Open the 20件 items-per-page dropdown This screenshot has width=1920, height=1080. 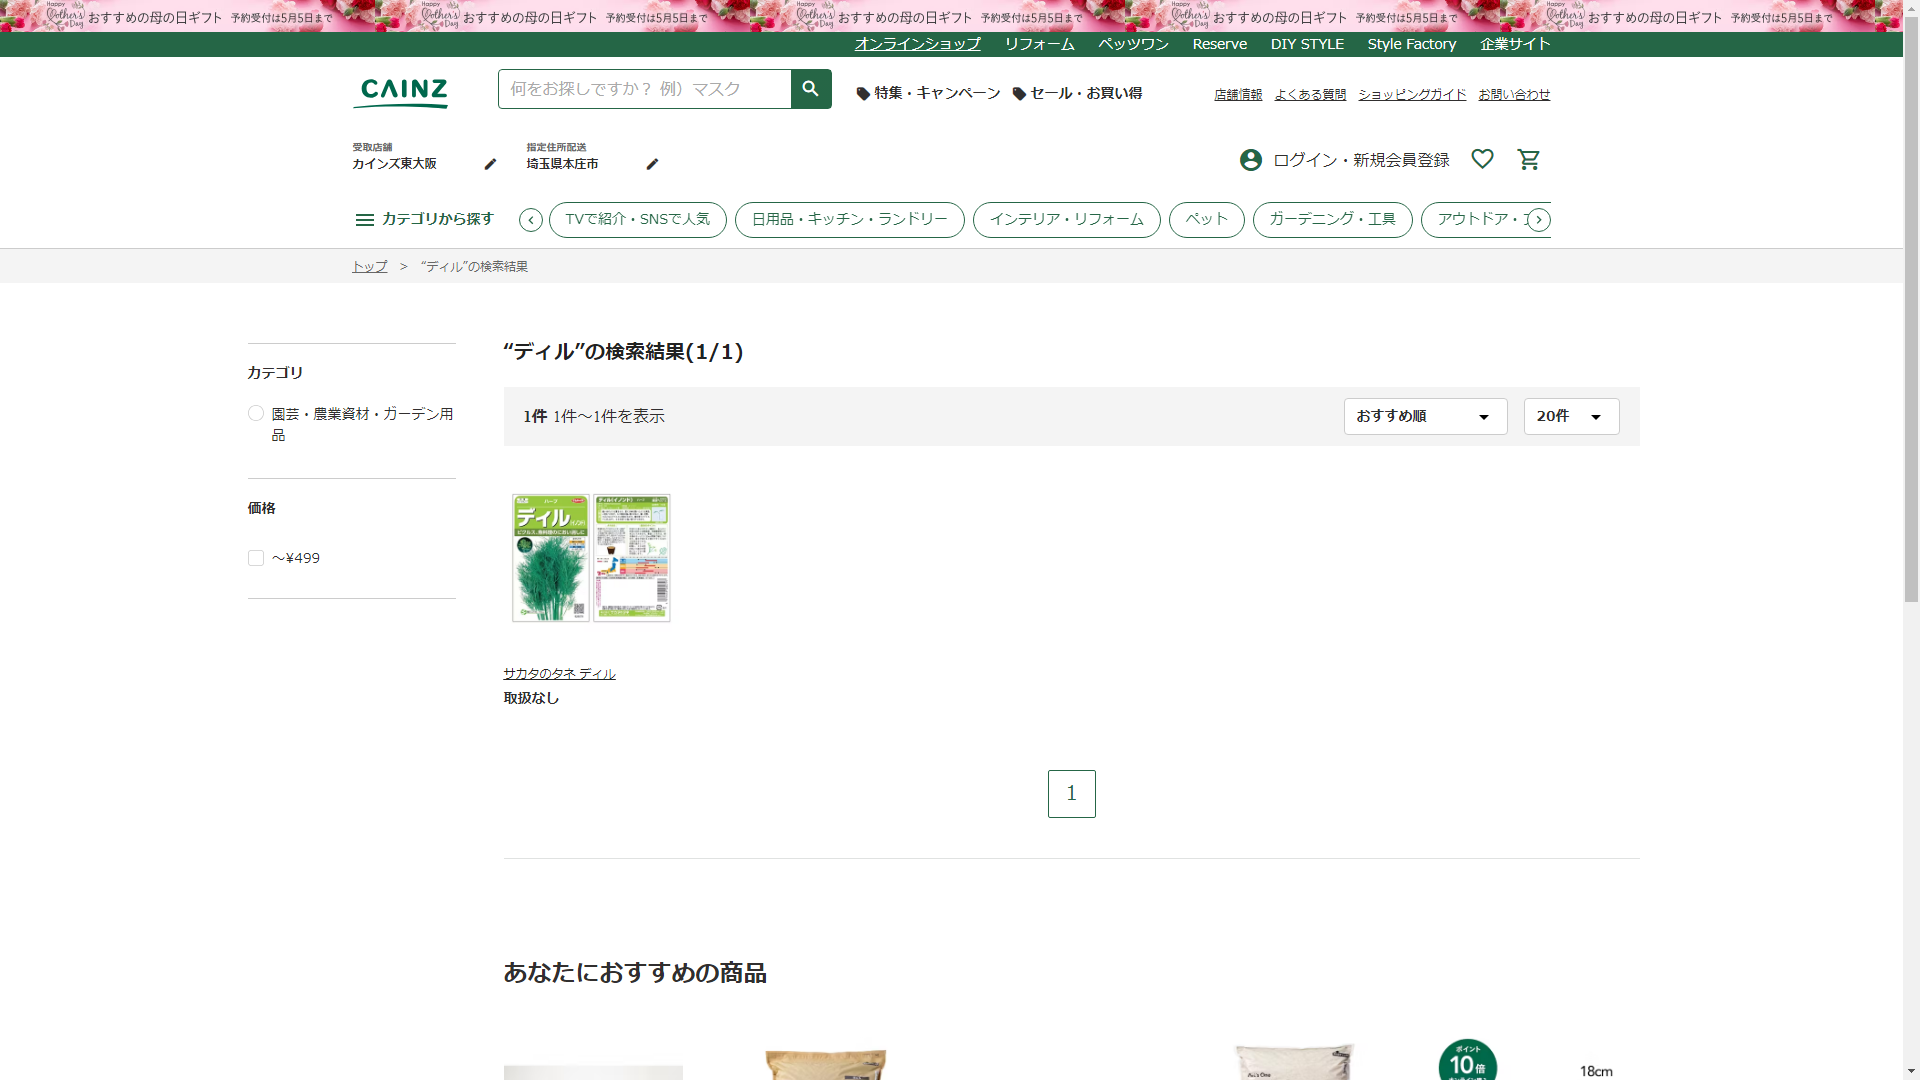[x=1571, y=416]
